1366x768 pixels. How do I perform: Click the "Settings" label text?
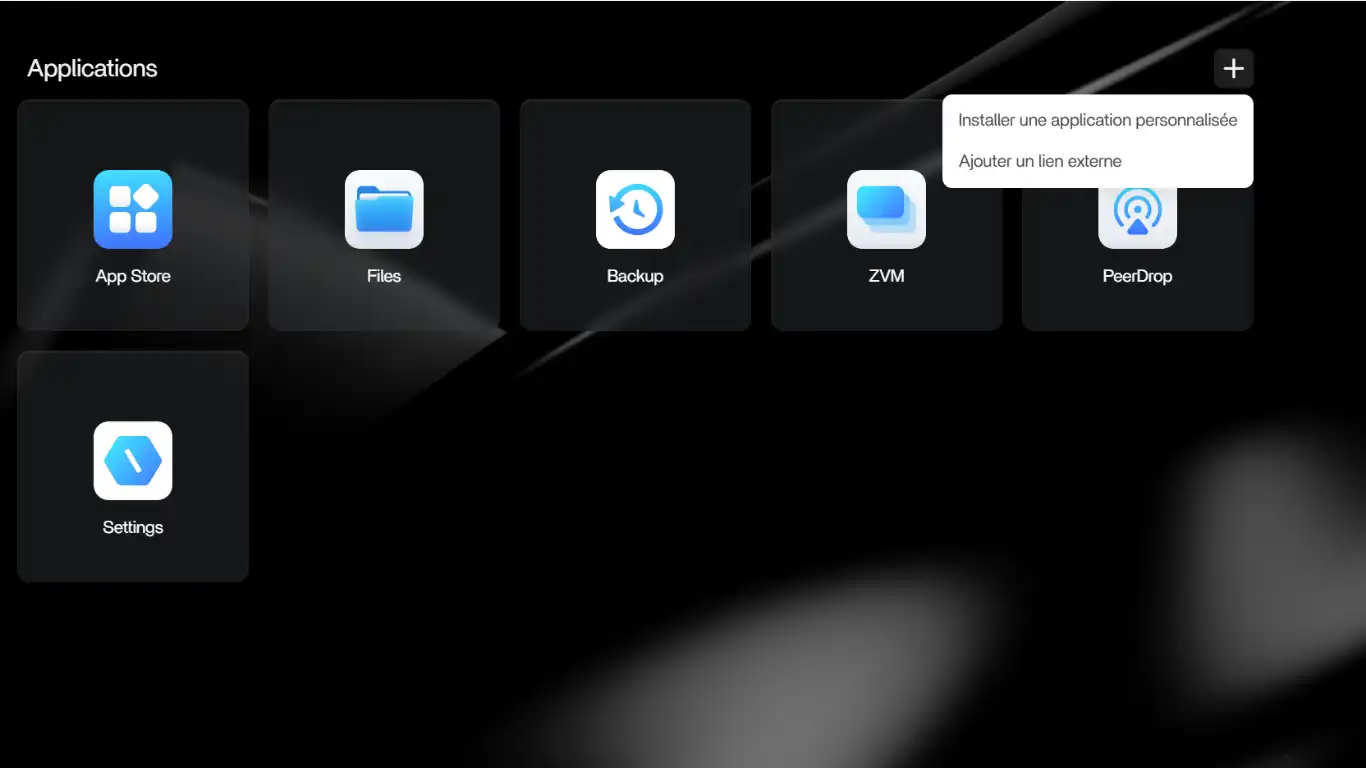[133, 527]
